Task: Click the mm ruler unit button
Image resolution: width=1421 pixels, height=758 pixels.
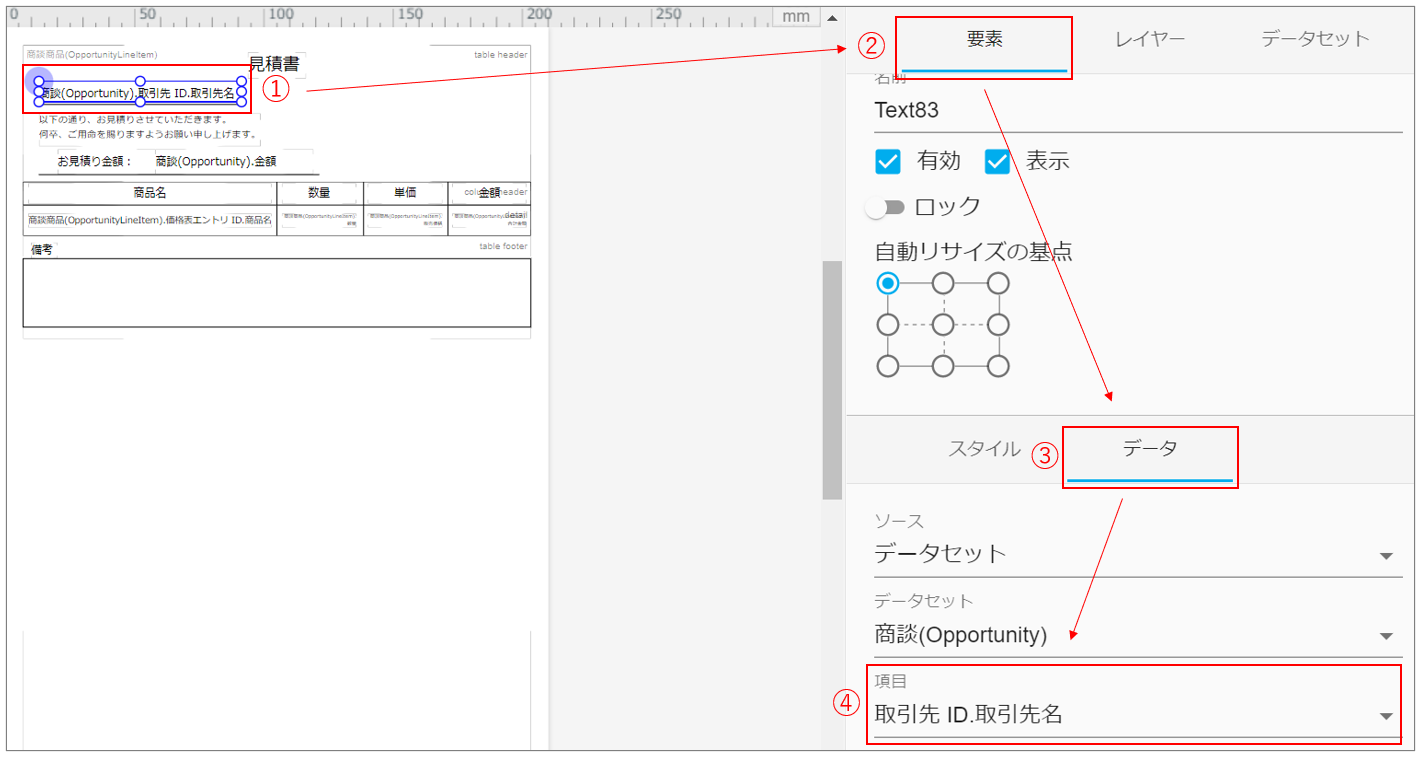Action: click(x=796, y=16)
